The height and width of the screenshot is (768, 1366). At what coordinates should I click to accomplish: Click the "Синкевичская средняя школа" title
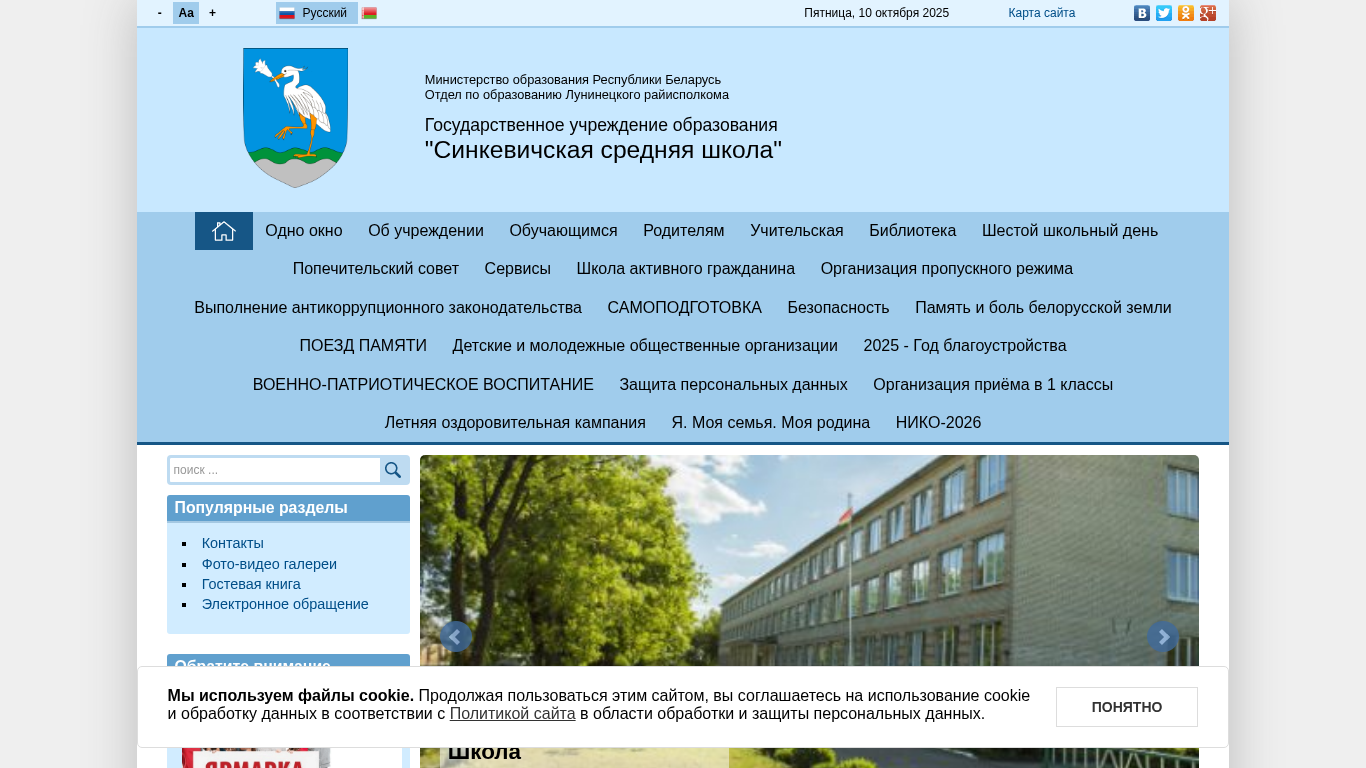click(x=603, y=150)
